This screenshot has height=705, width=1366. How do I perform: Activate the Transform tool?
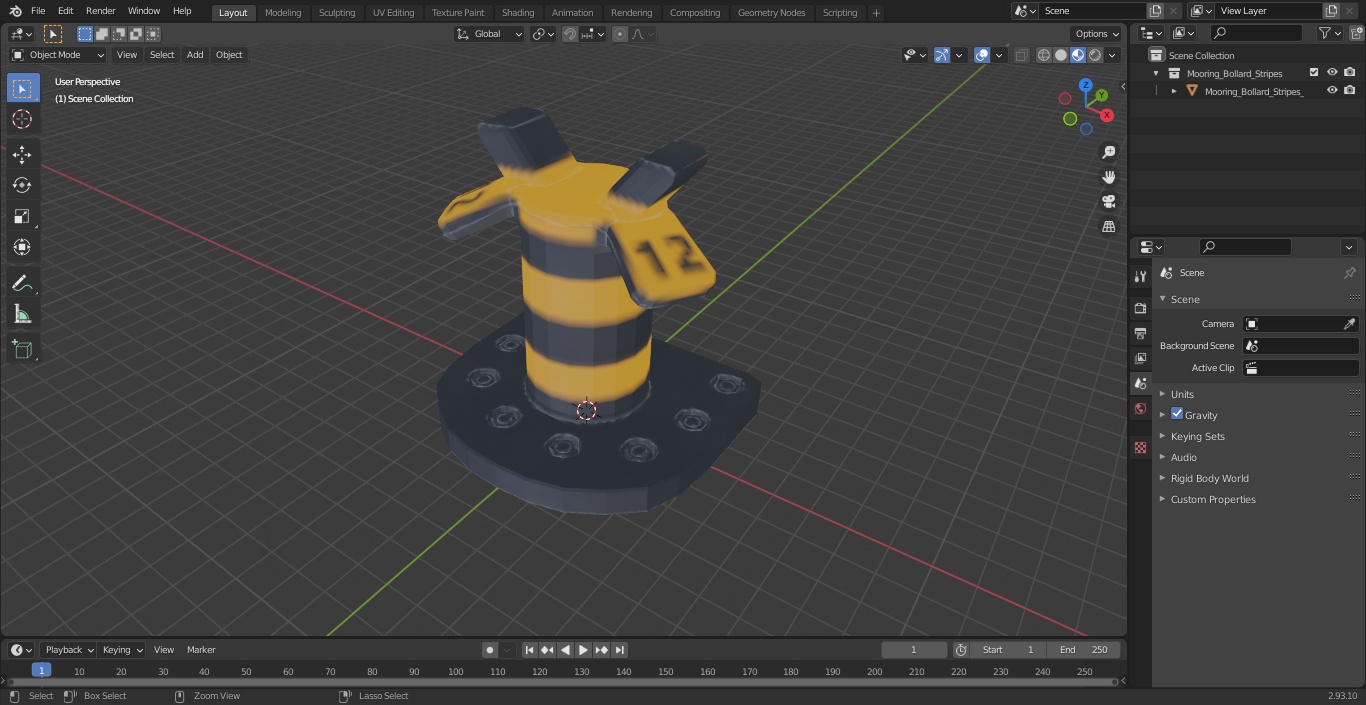(x=22, y=247)
